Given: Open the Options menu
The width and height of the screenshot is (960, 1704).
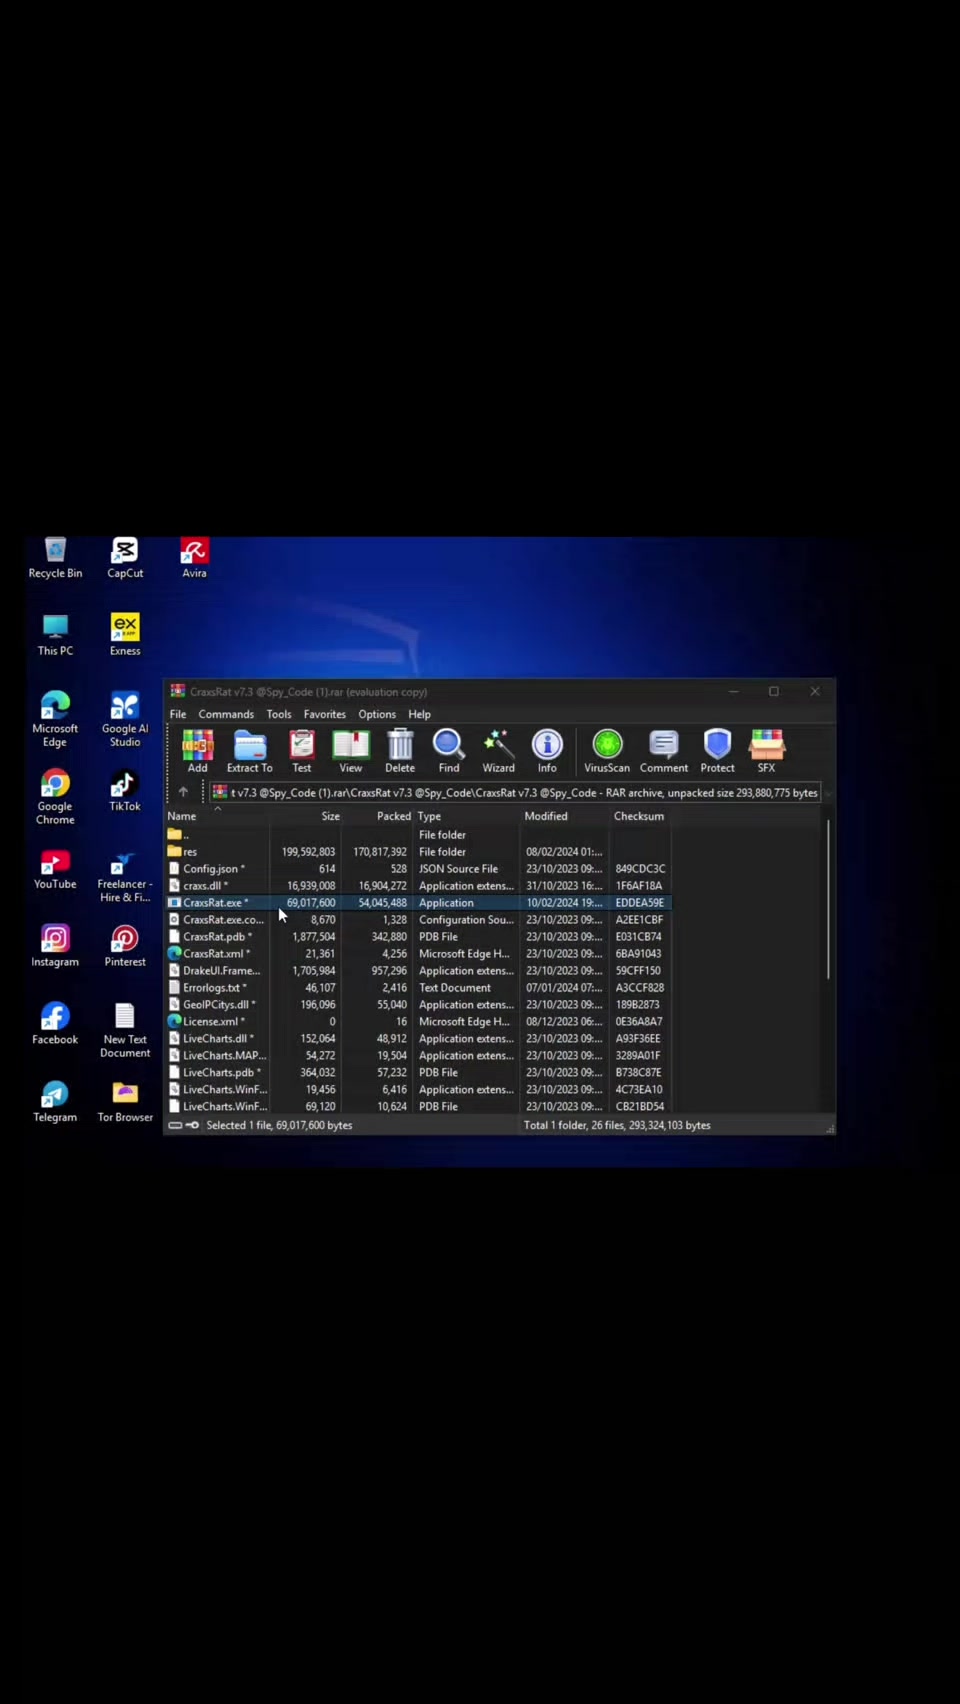Looking at the screenshot, I should (x=377, y=714).
